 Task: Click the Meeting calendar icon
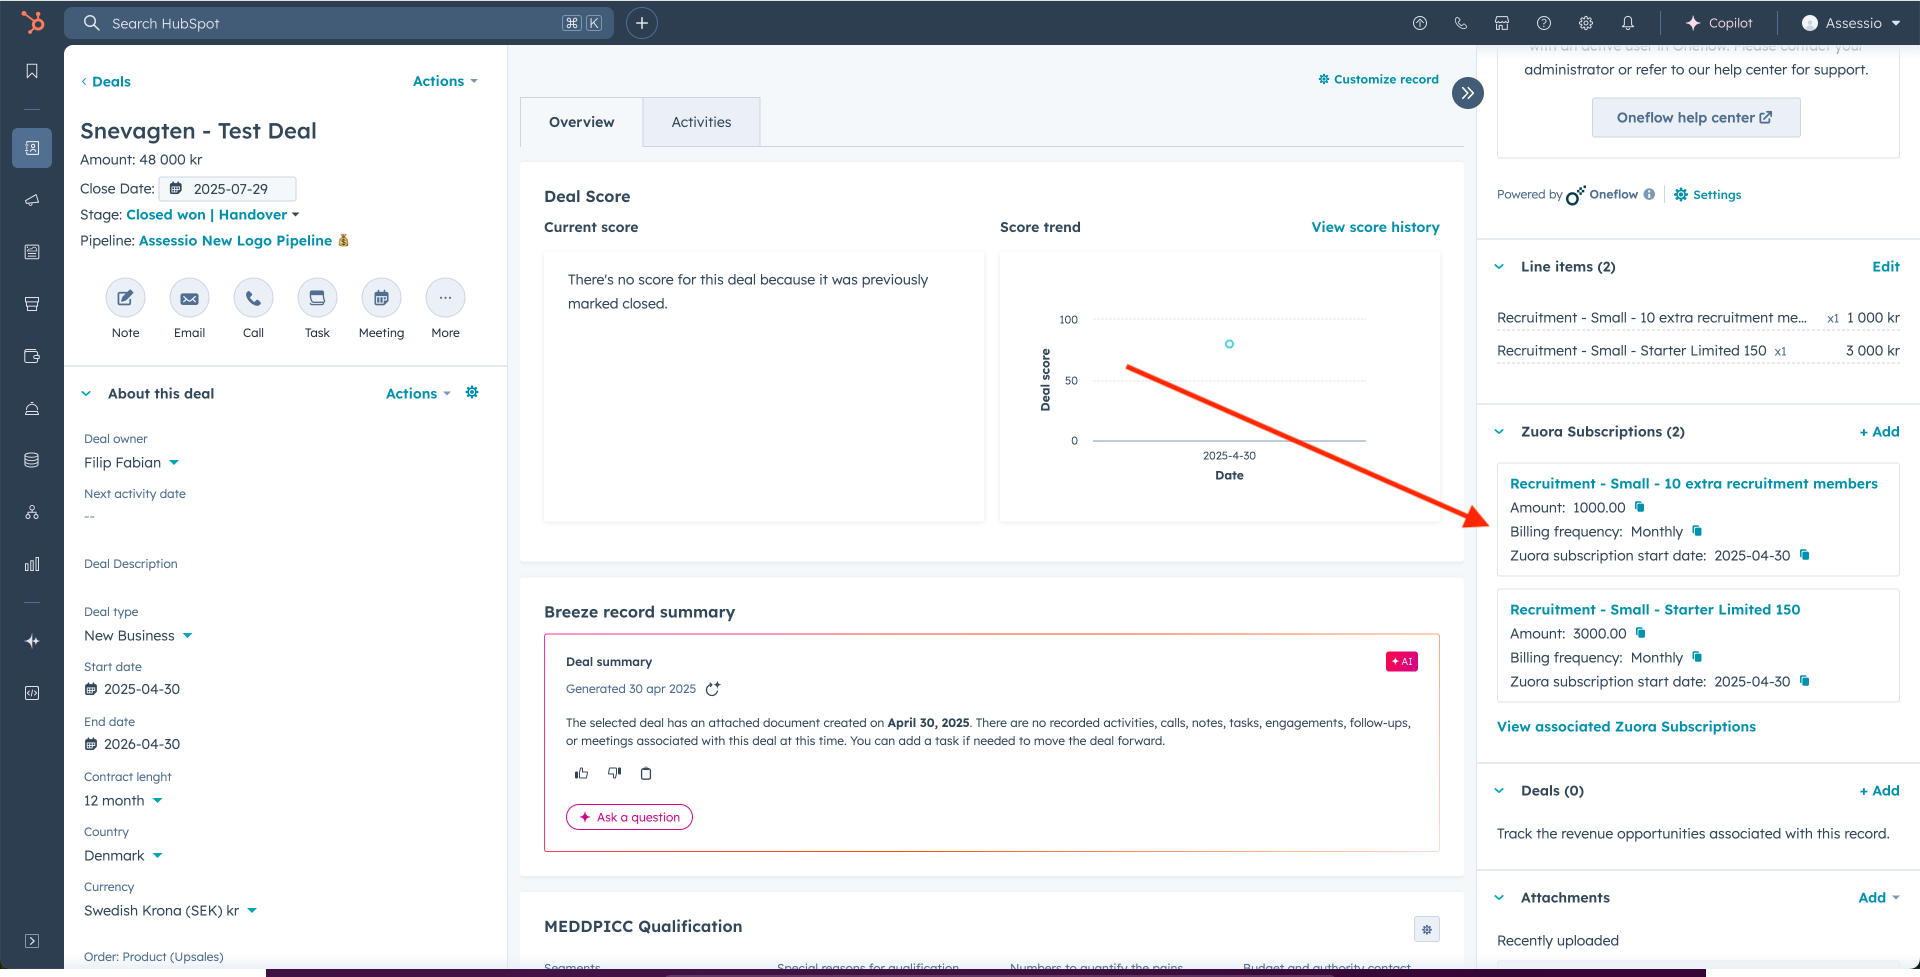pyautogui.click(x=381, y=298)
